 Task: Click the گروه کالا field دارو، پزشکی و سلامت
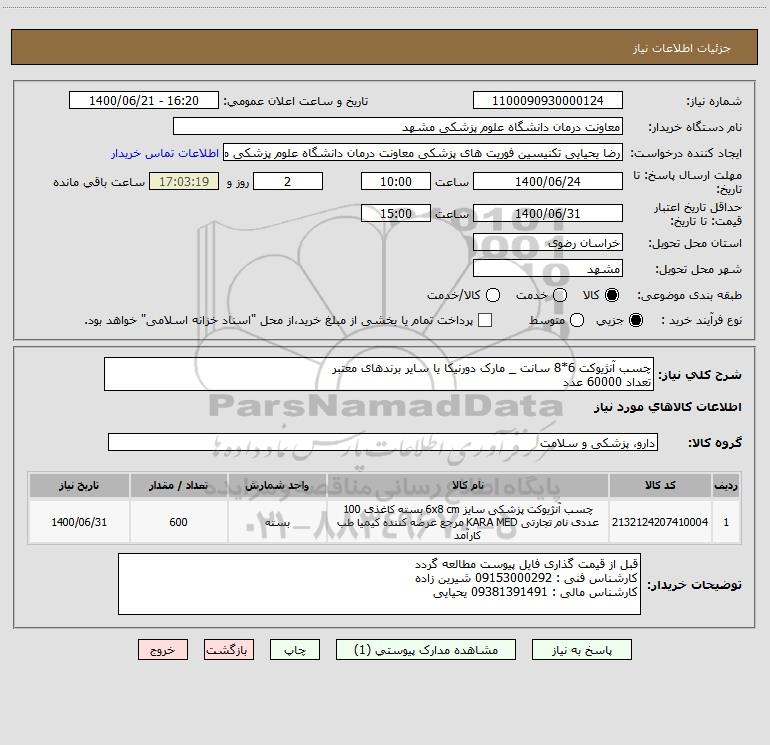point(383,442)
